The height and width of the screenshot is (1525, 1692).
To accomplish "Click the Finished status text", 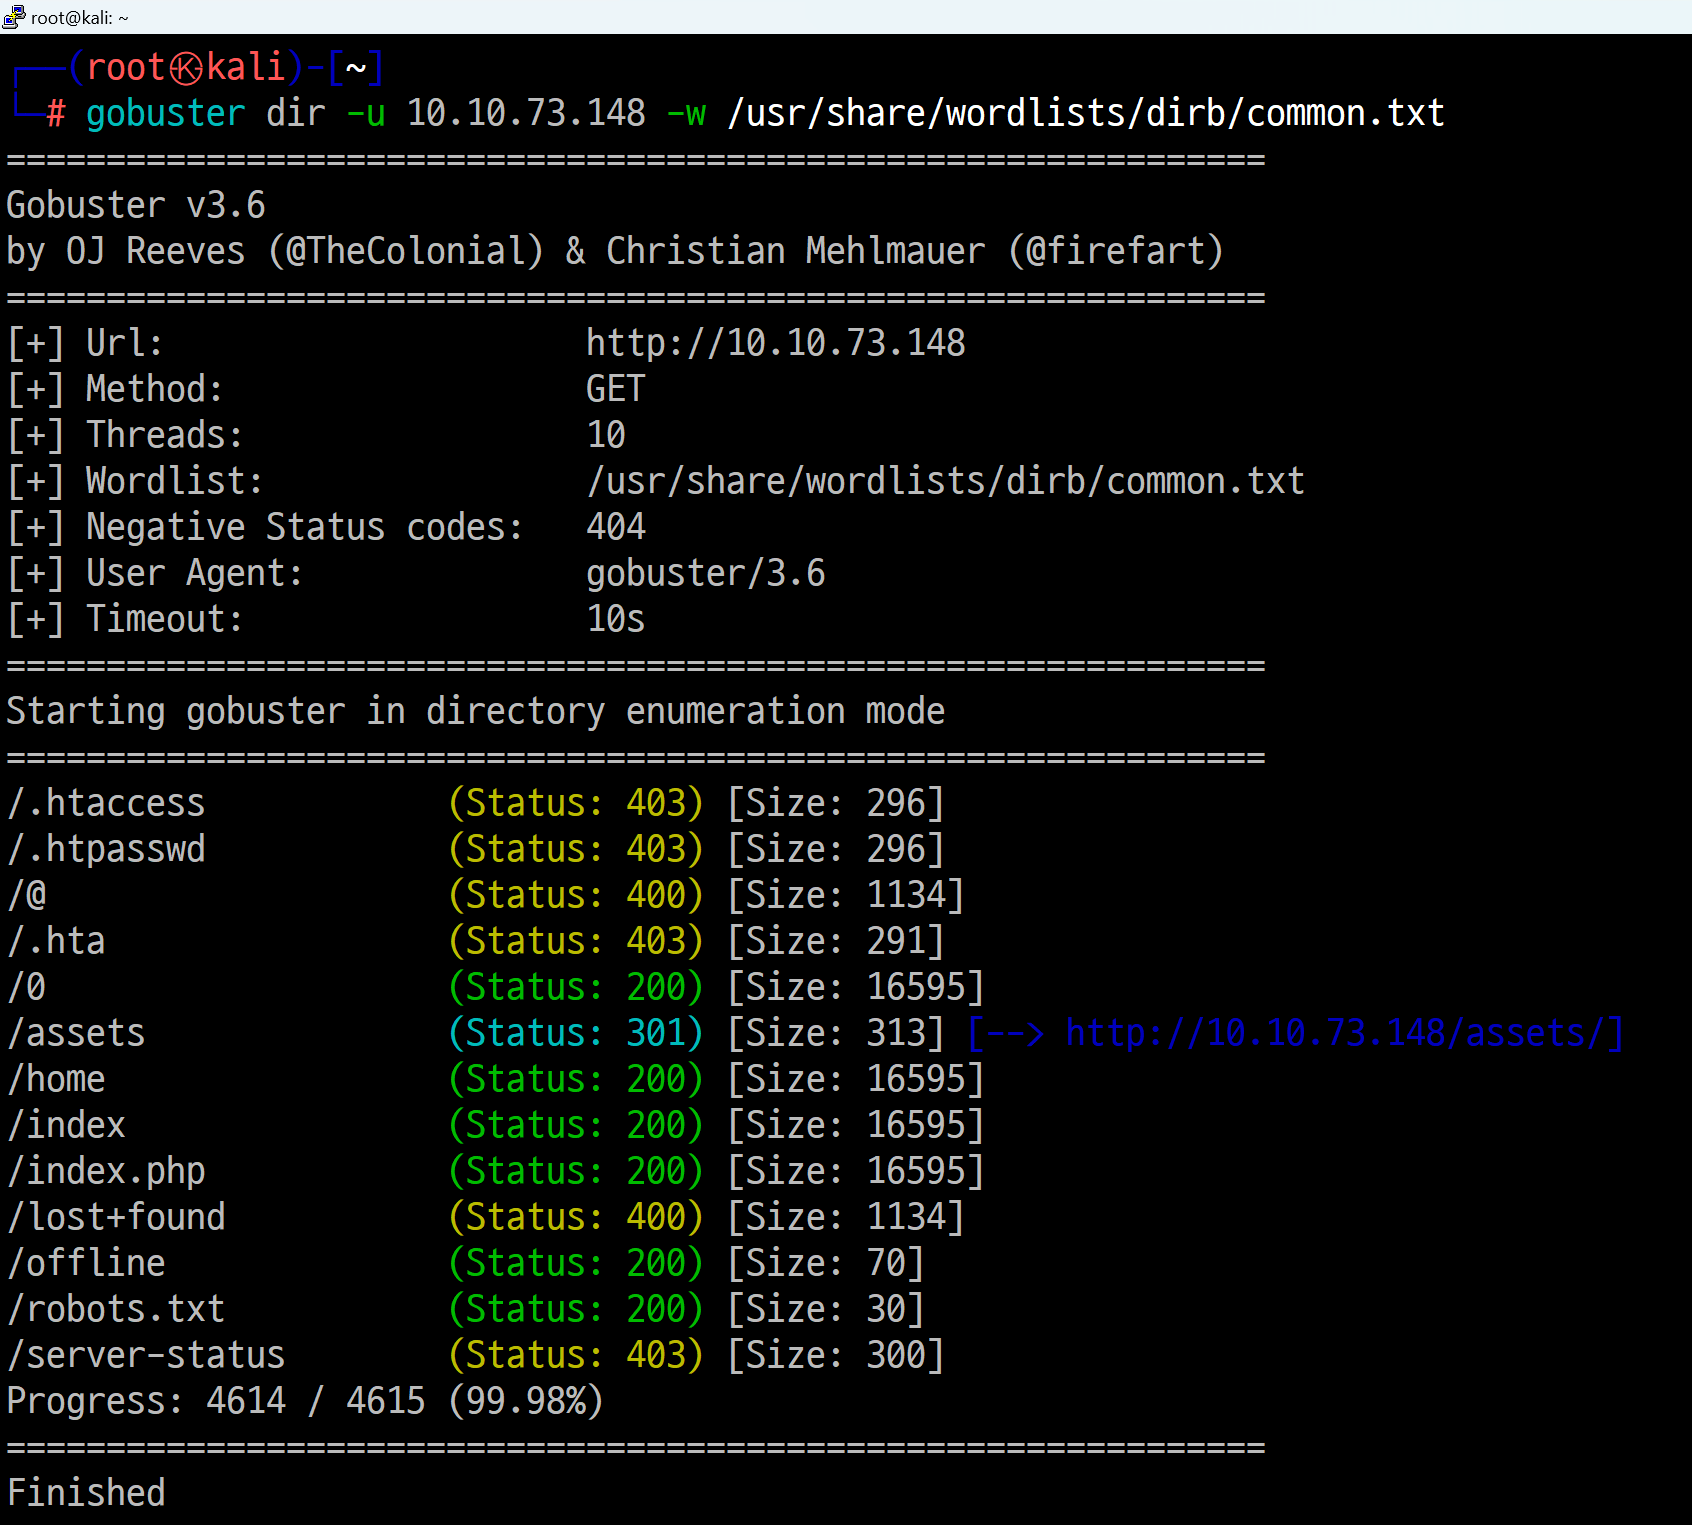I will pos(86,1493).
